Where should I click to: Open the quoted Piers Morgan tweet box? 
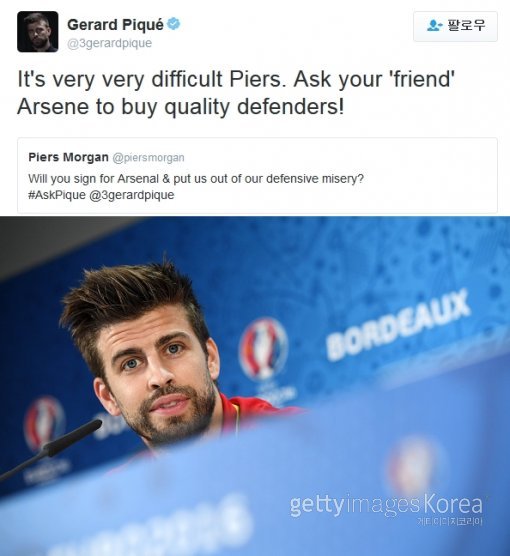[x=257, y=176]
